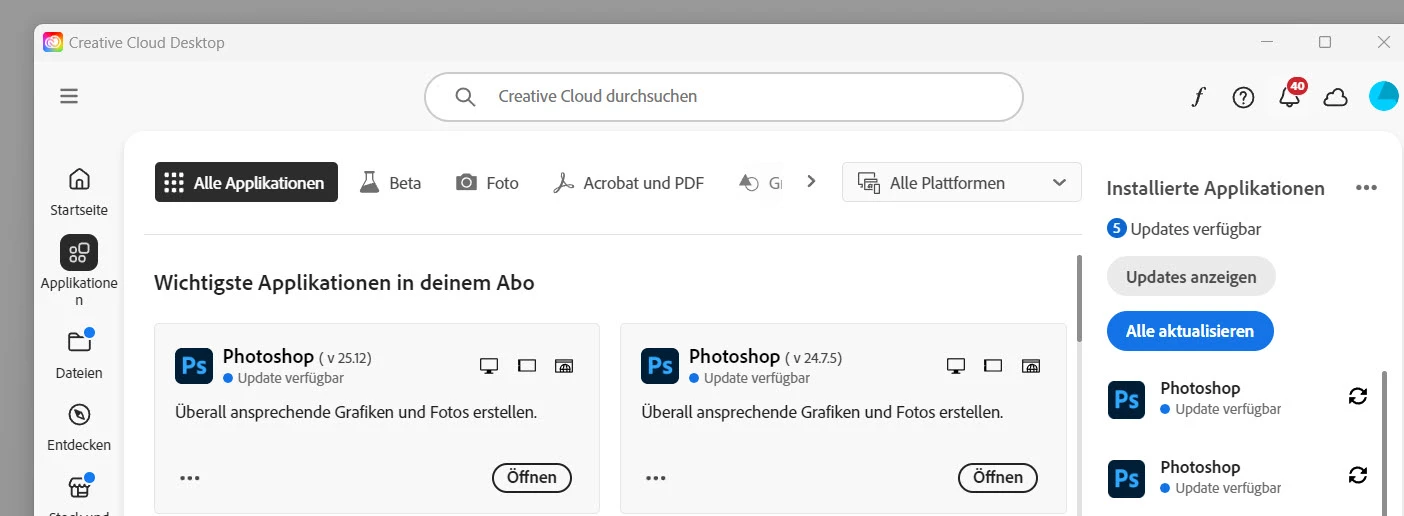Click Photoshop v 25.12 app icon
This screenshot has width=1404, height=516.
(x=194, y=366)
